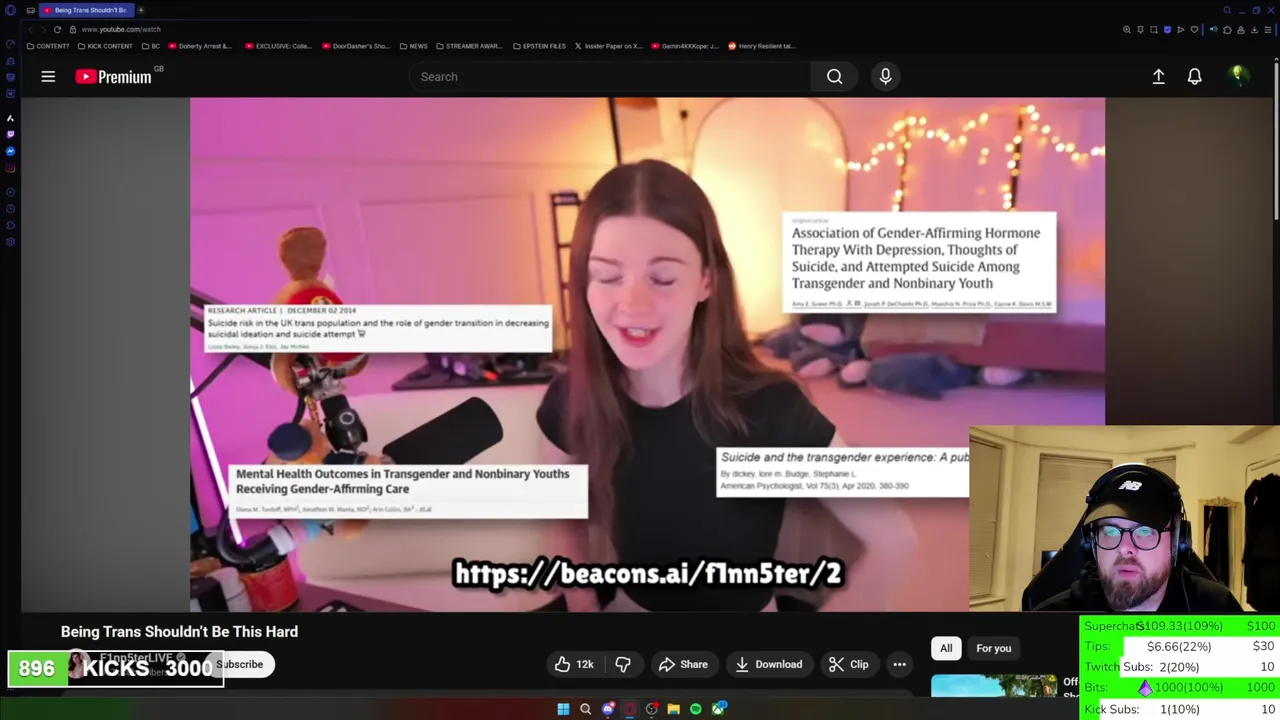Open a new browser tab
This screenshot has width=1280, height=720.
141,10
